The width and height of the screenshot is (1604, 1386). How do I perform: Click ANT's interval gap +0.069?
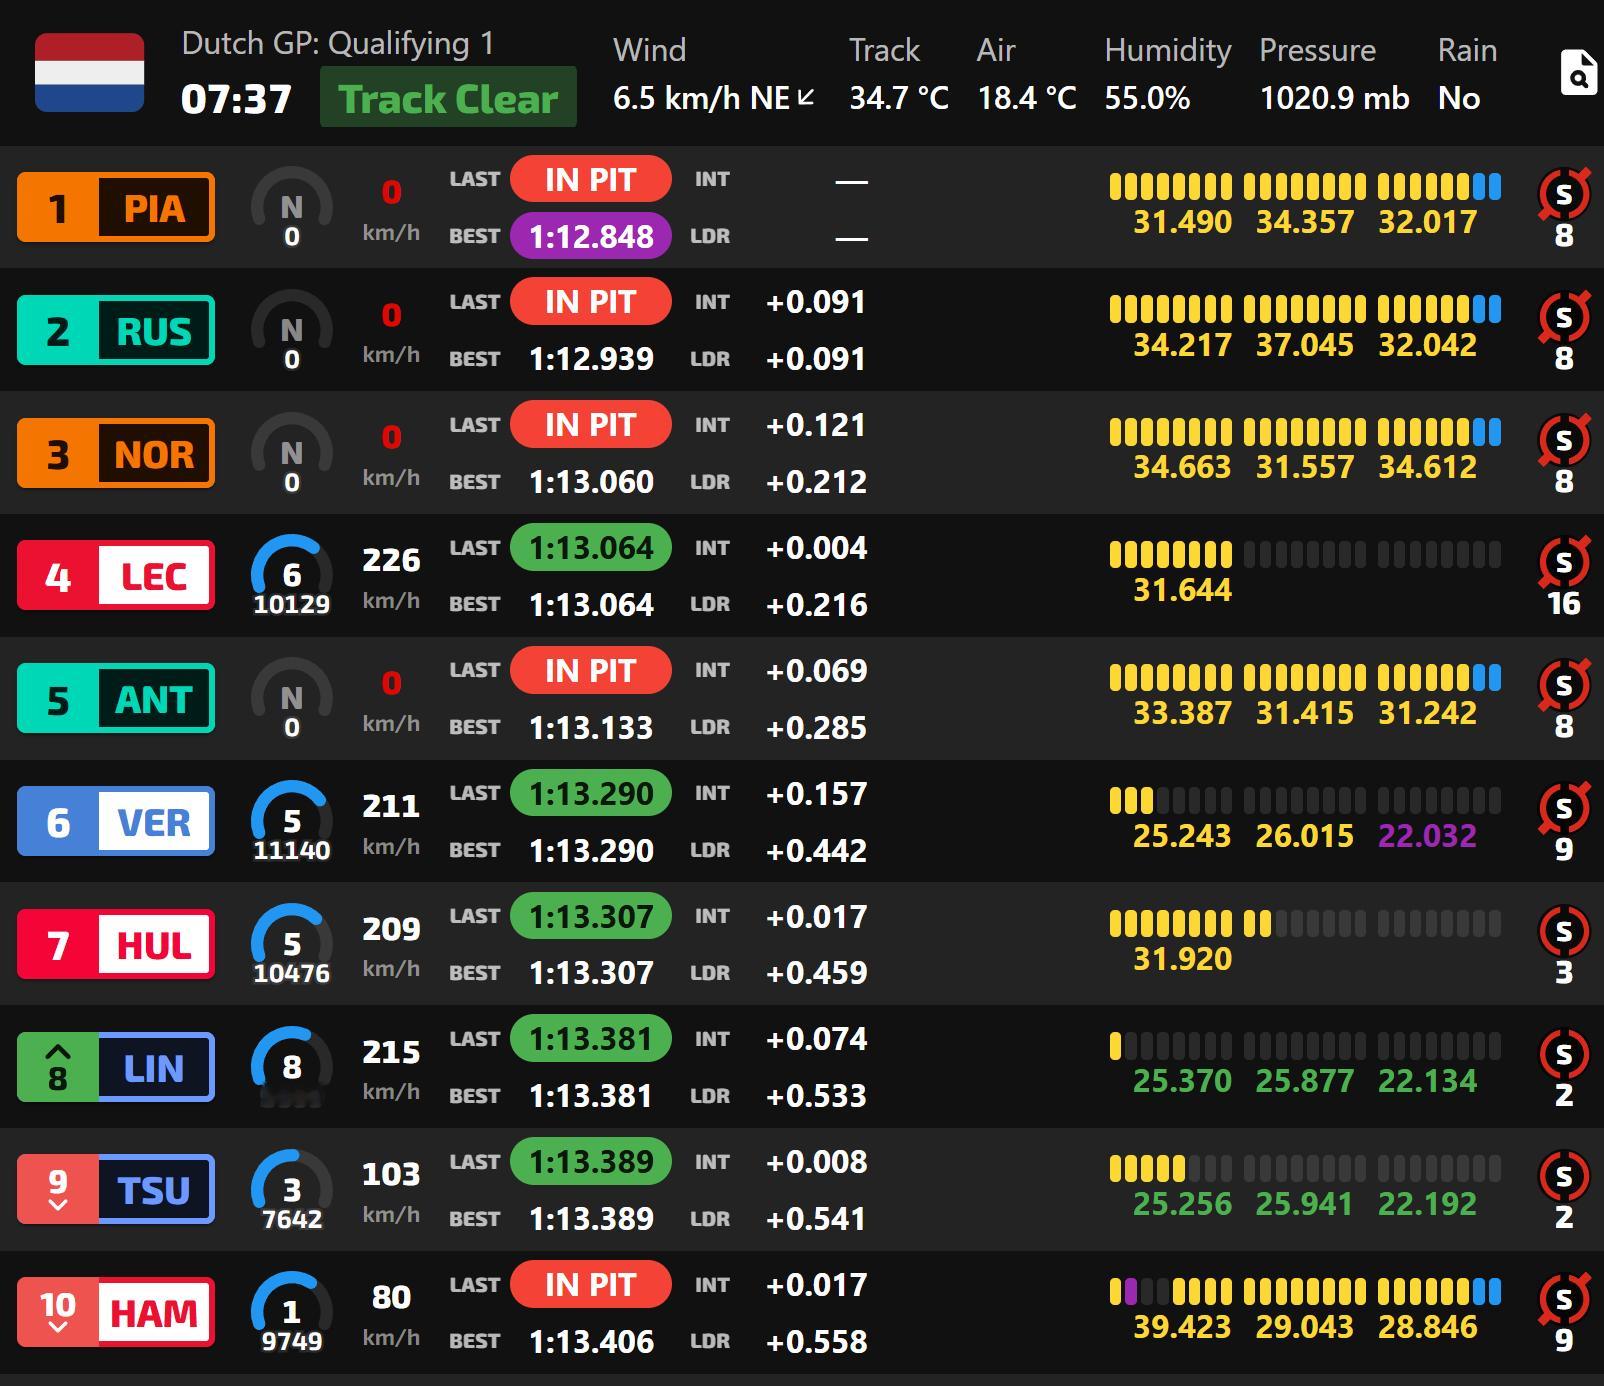pos(816,671)
